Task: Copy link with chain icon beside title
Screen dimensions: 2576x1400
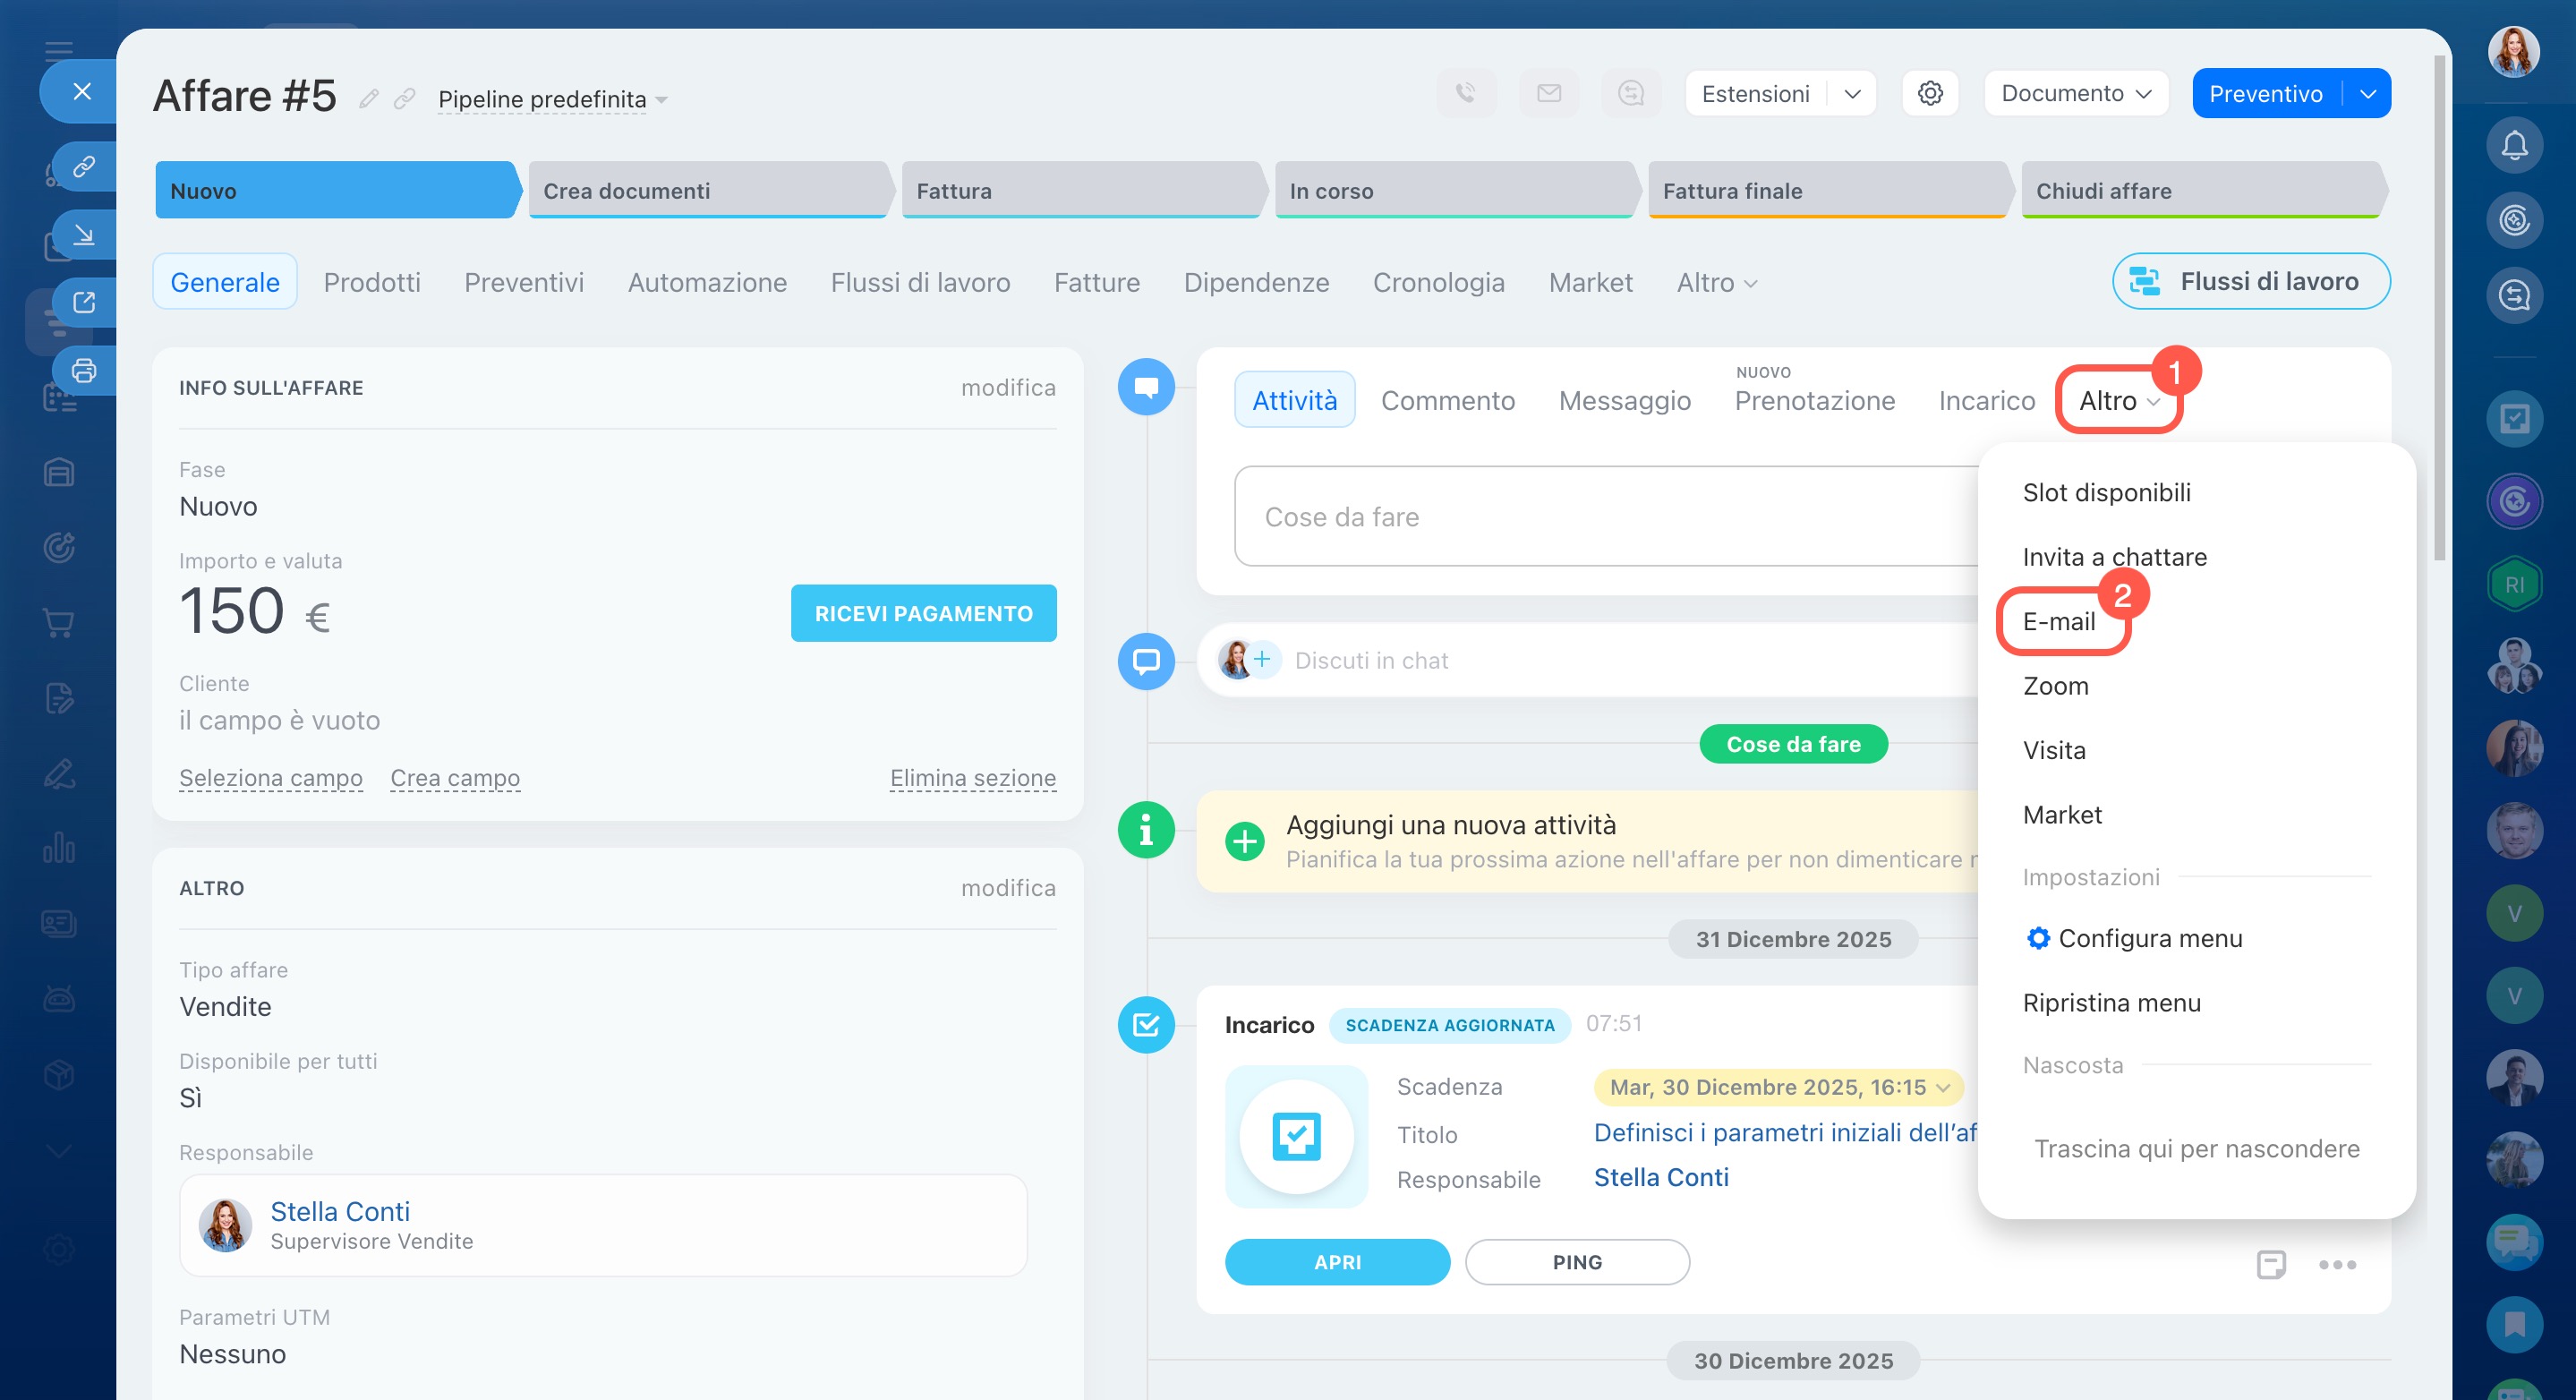Action: coord(404,98)
